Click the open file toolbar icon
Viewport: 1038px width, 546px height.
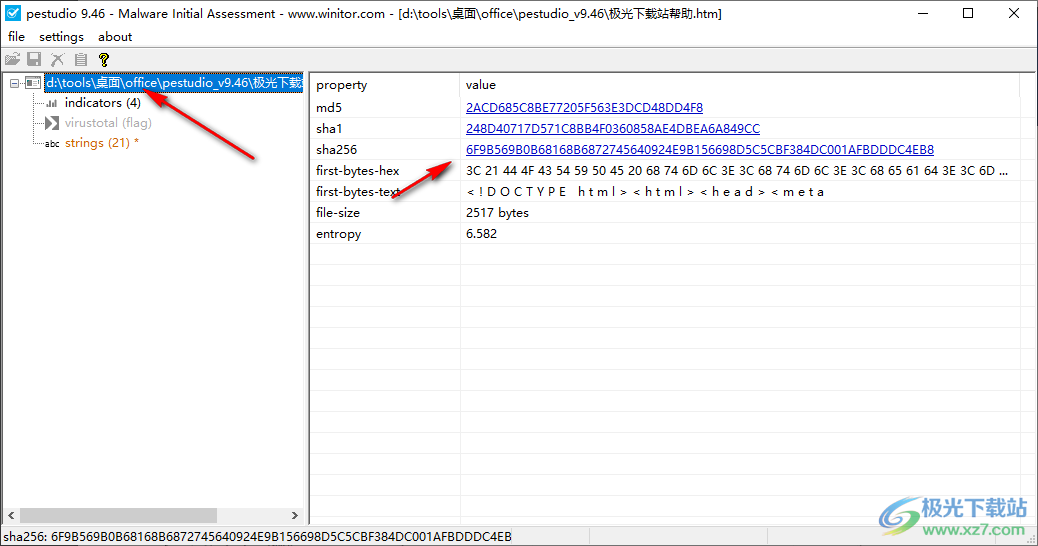pyautogui.click(x=13, y=59)
